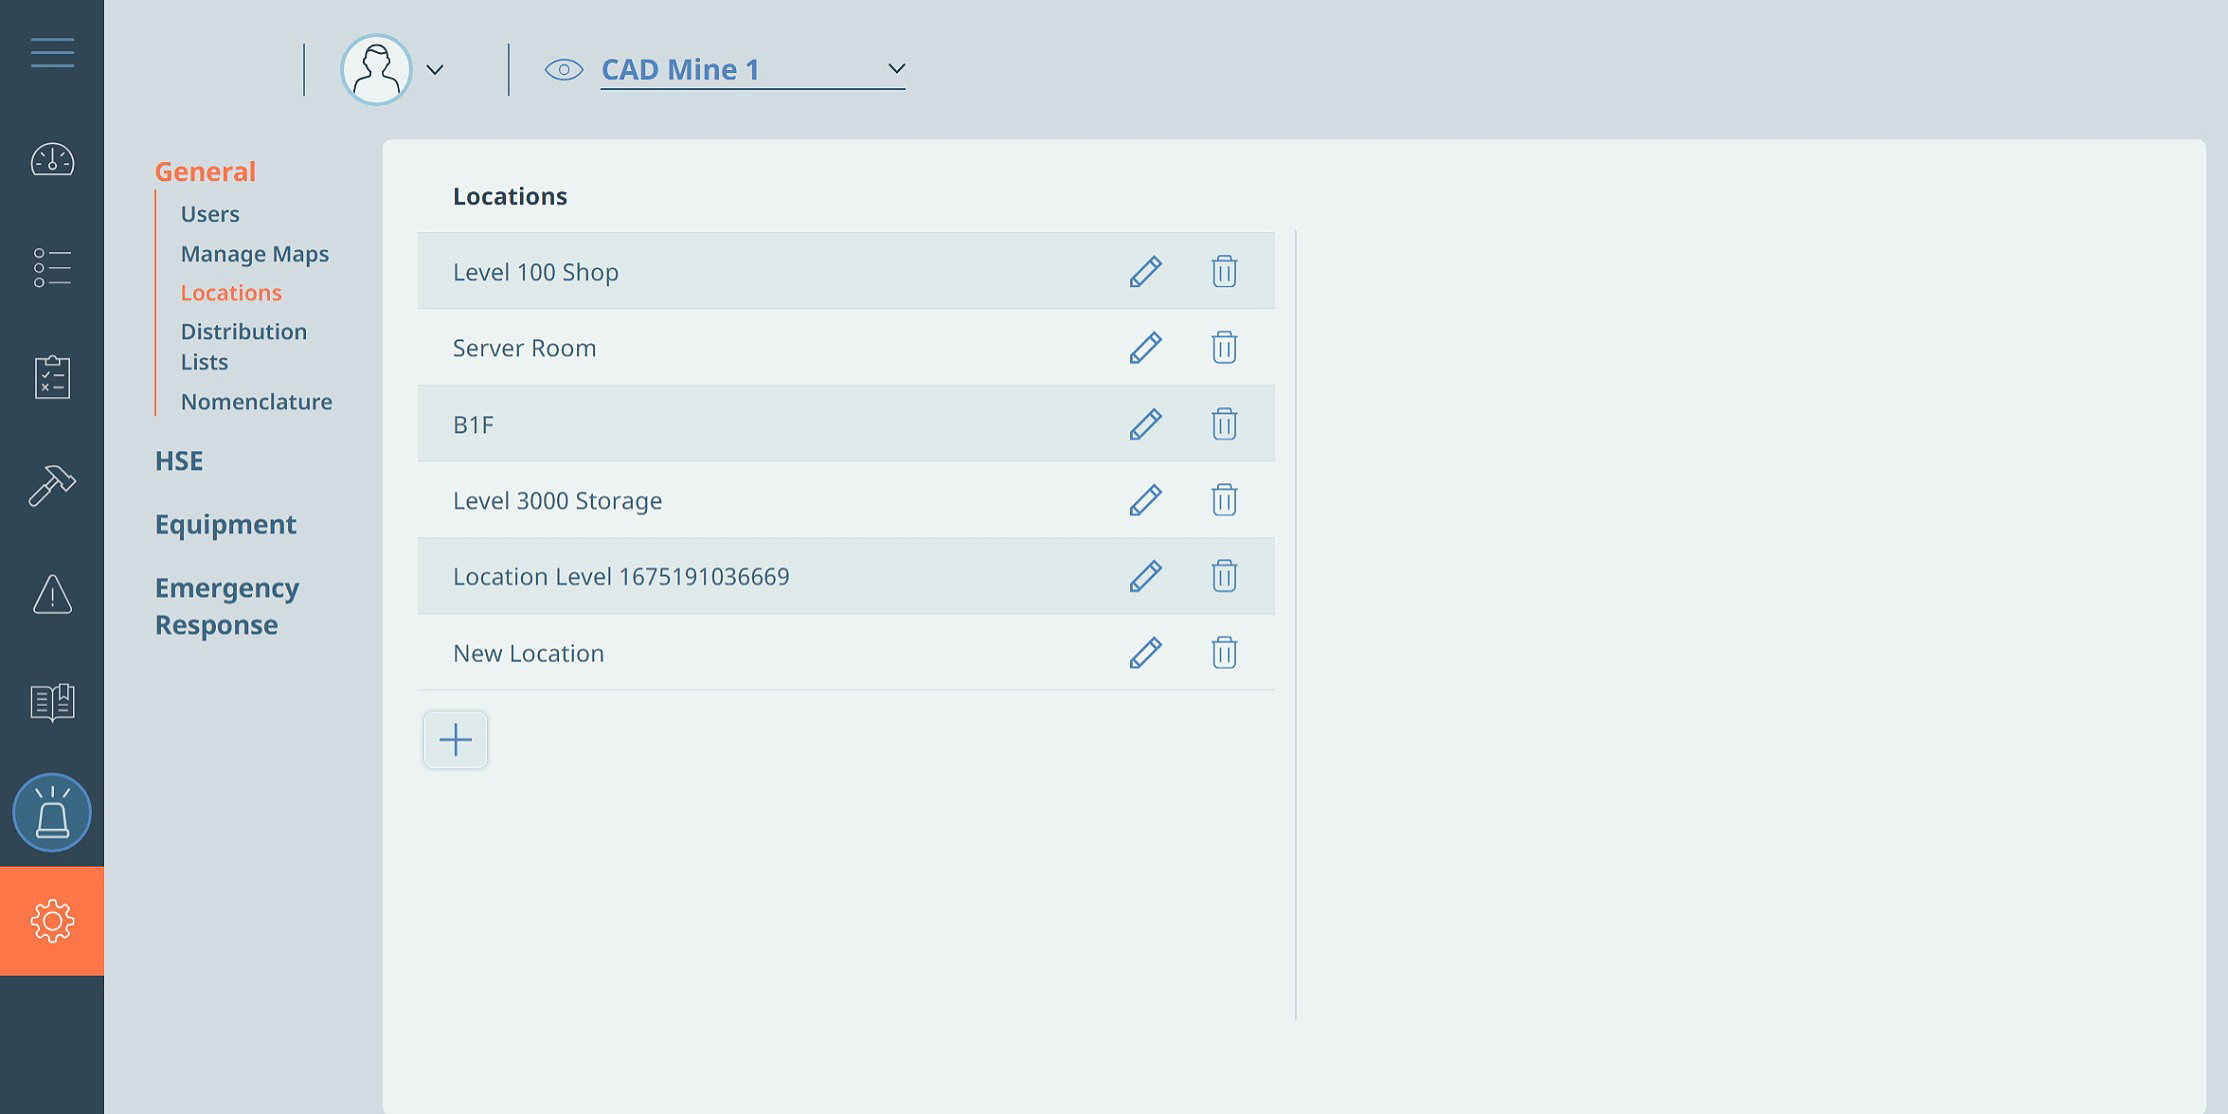Add a new location with the plus button
Screen dimensions: 2228x1114
tap(455, 739)
